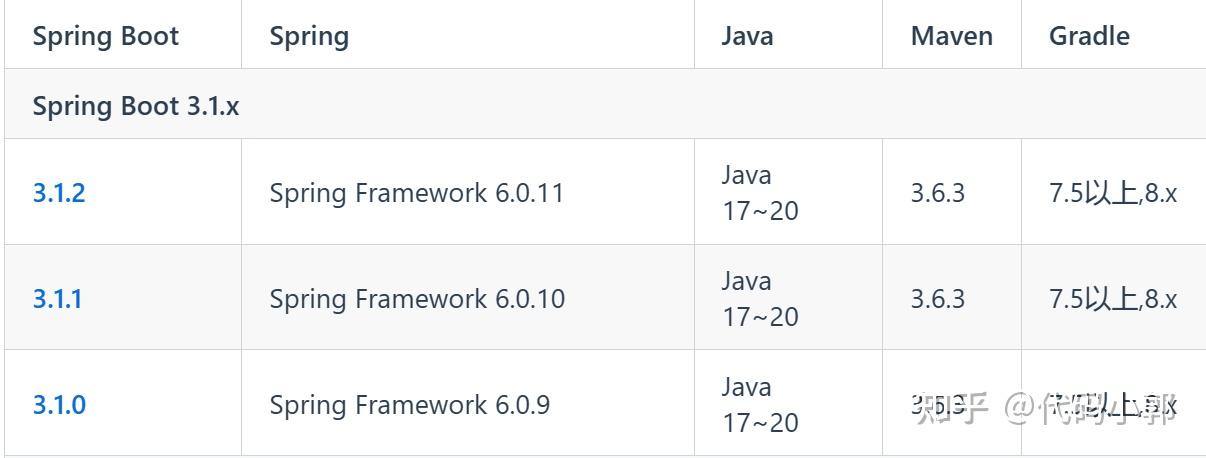Select the Spring Framework 6.0.9 cell
The width and height of the screenshot is (1206, 458).
409,404
